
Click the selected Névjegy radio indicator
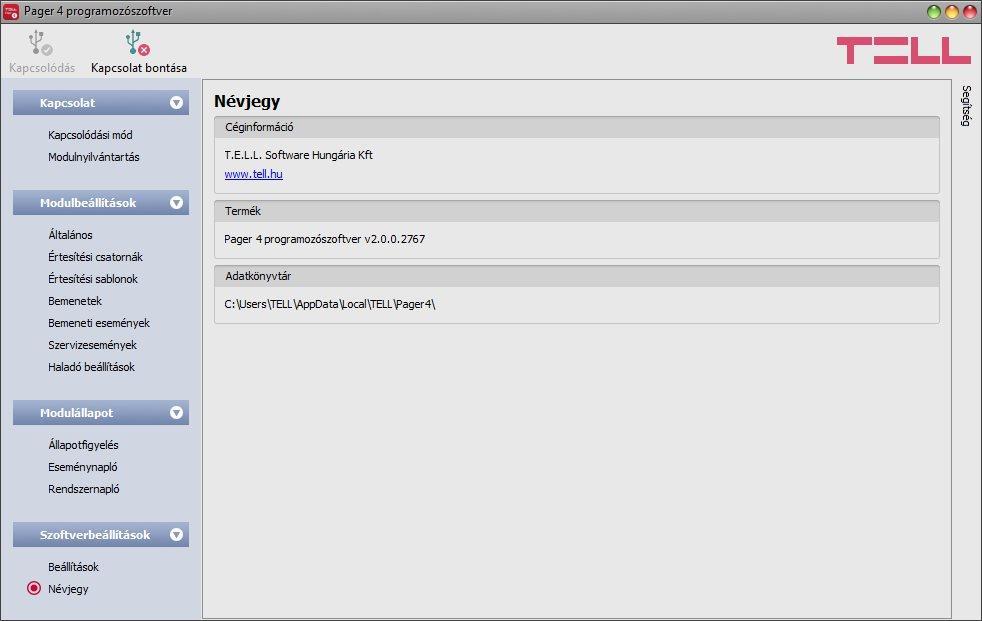pos(34,588)
